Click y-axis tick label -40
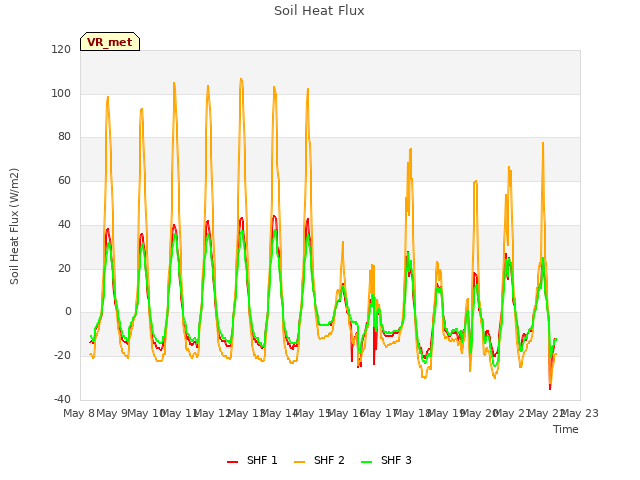Viewport: 640px width, 480px height. click(x=62, y=399)
